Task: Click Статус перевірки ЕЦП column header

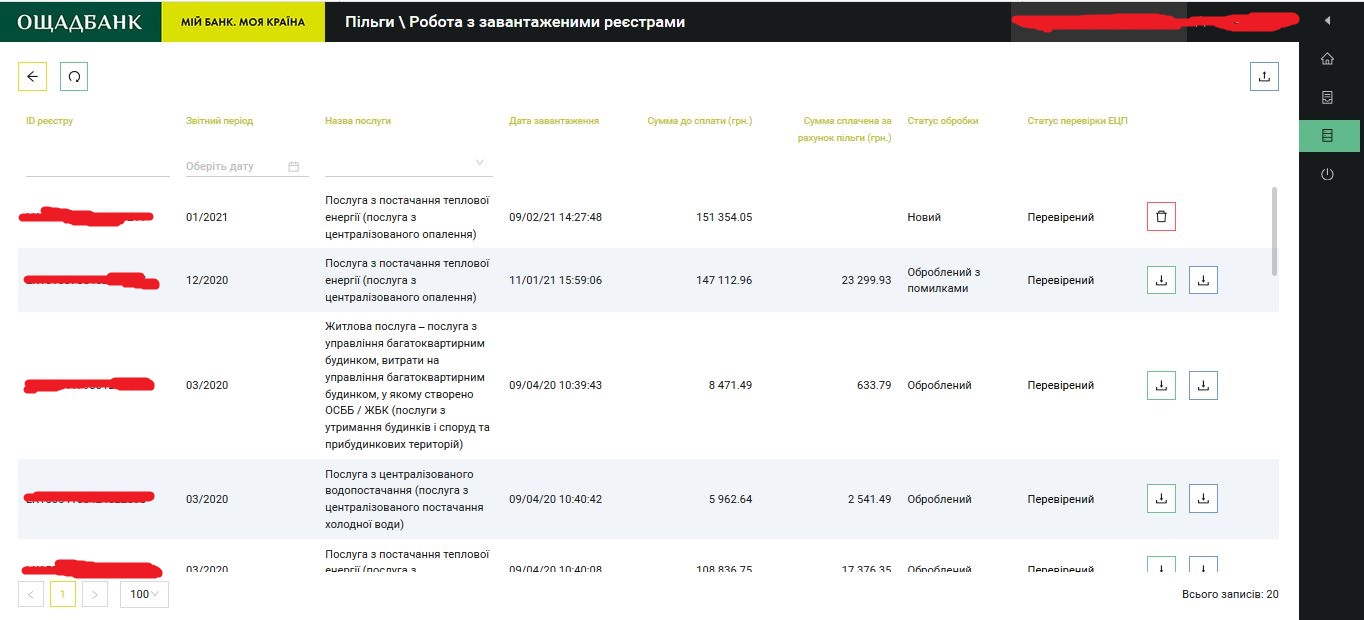Action: coord(1077,121)
